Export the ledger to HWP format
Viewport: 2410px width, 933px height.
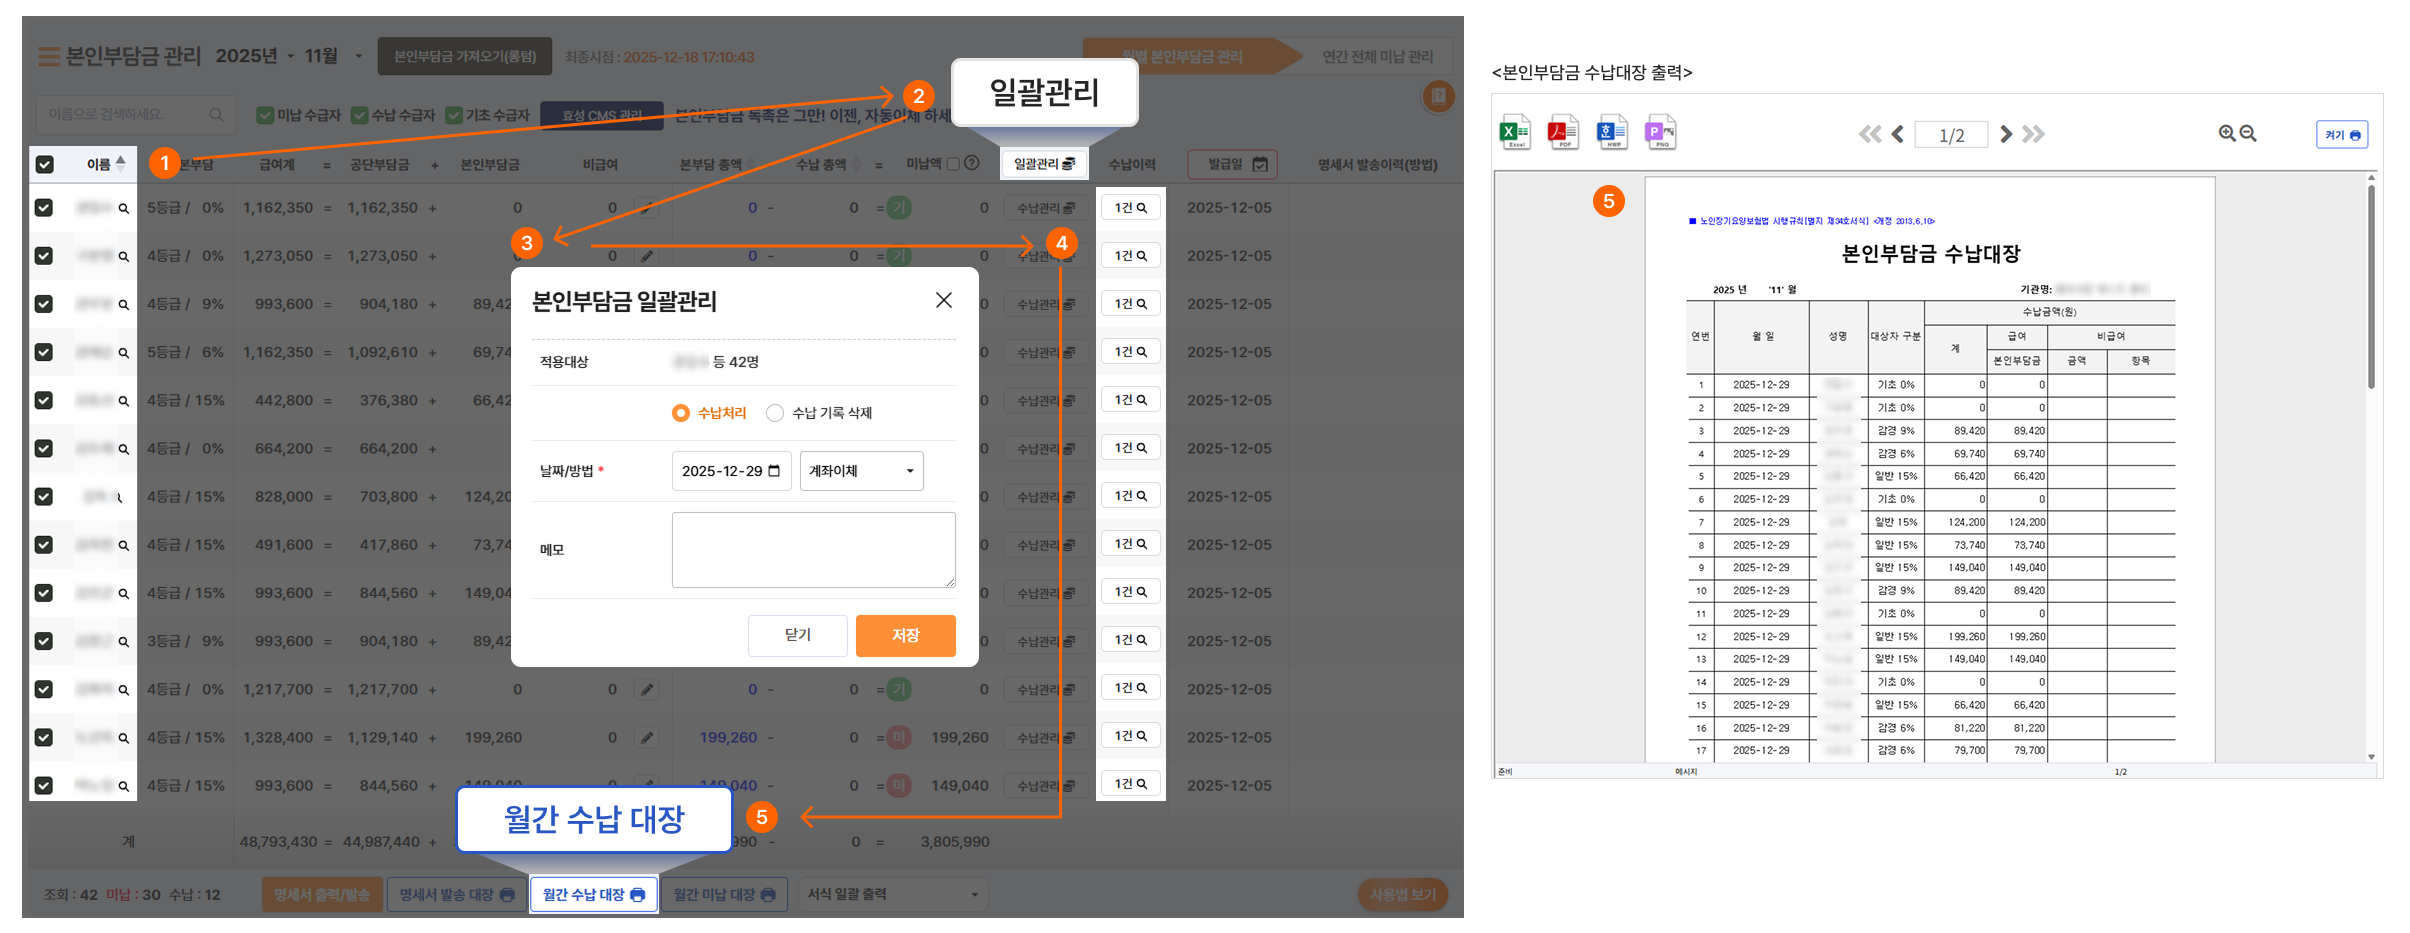(x=1611, y=132)
